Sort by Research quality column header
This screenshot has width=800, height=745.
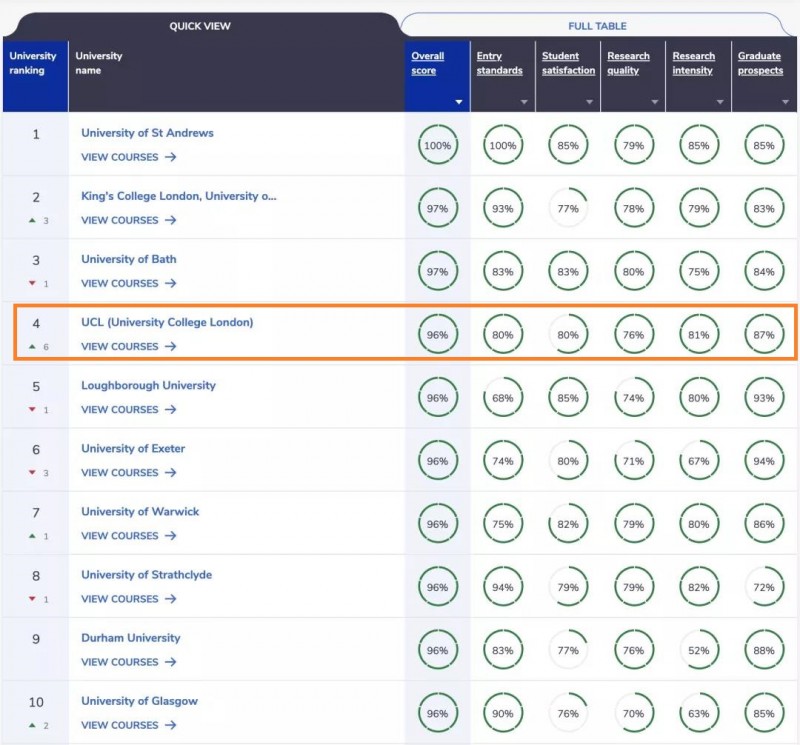pyautogui.click(x=628, y=63)
